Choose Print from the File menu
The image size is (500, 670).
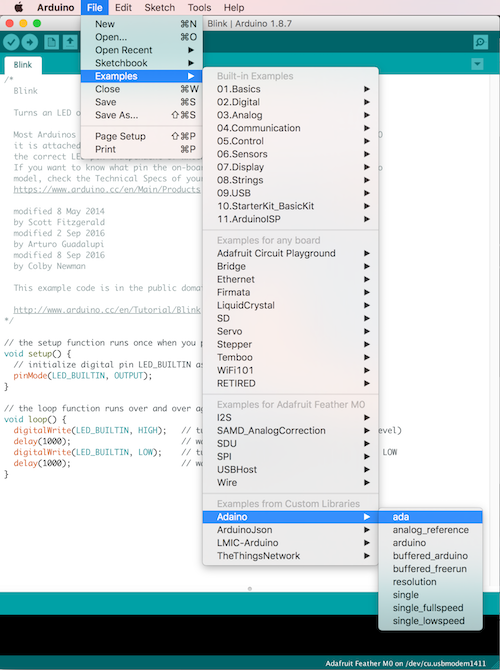(x=141, y=149)
